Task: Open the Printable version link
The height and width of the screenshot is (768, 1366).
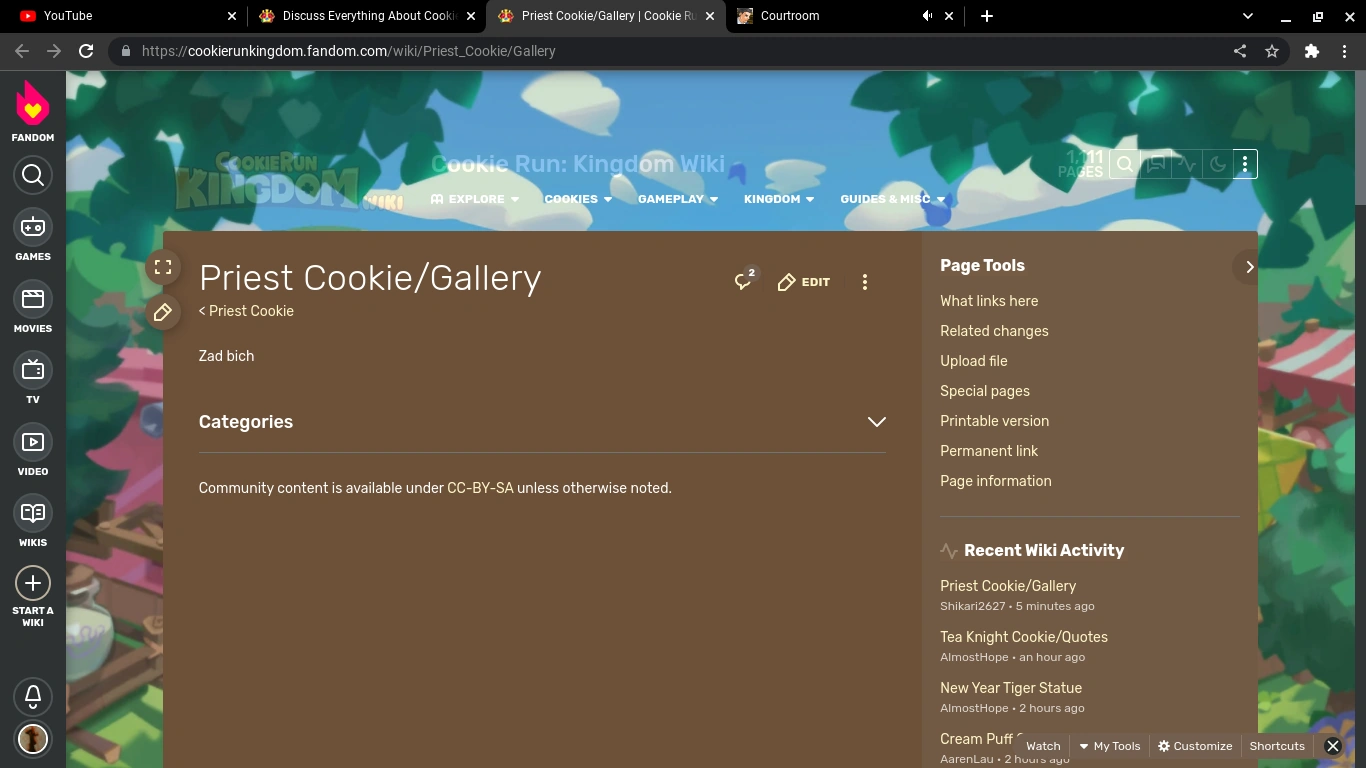Action: tap(994, 421)
